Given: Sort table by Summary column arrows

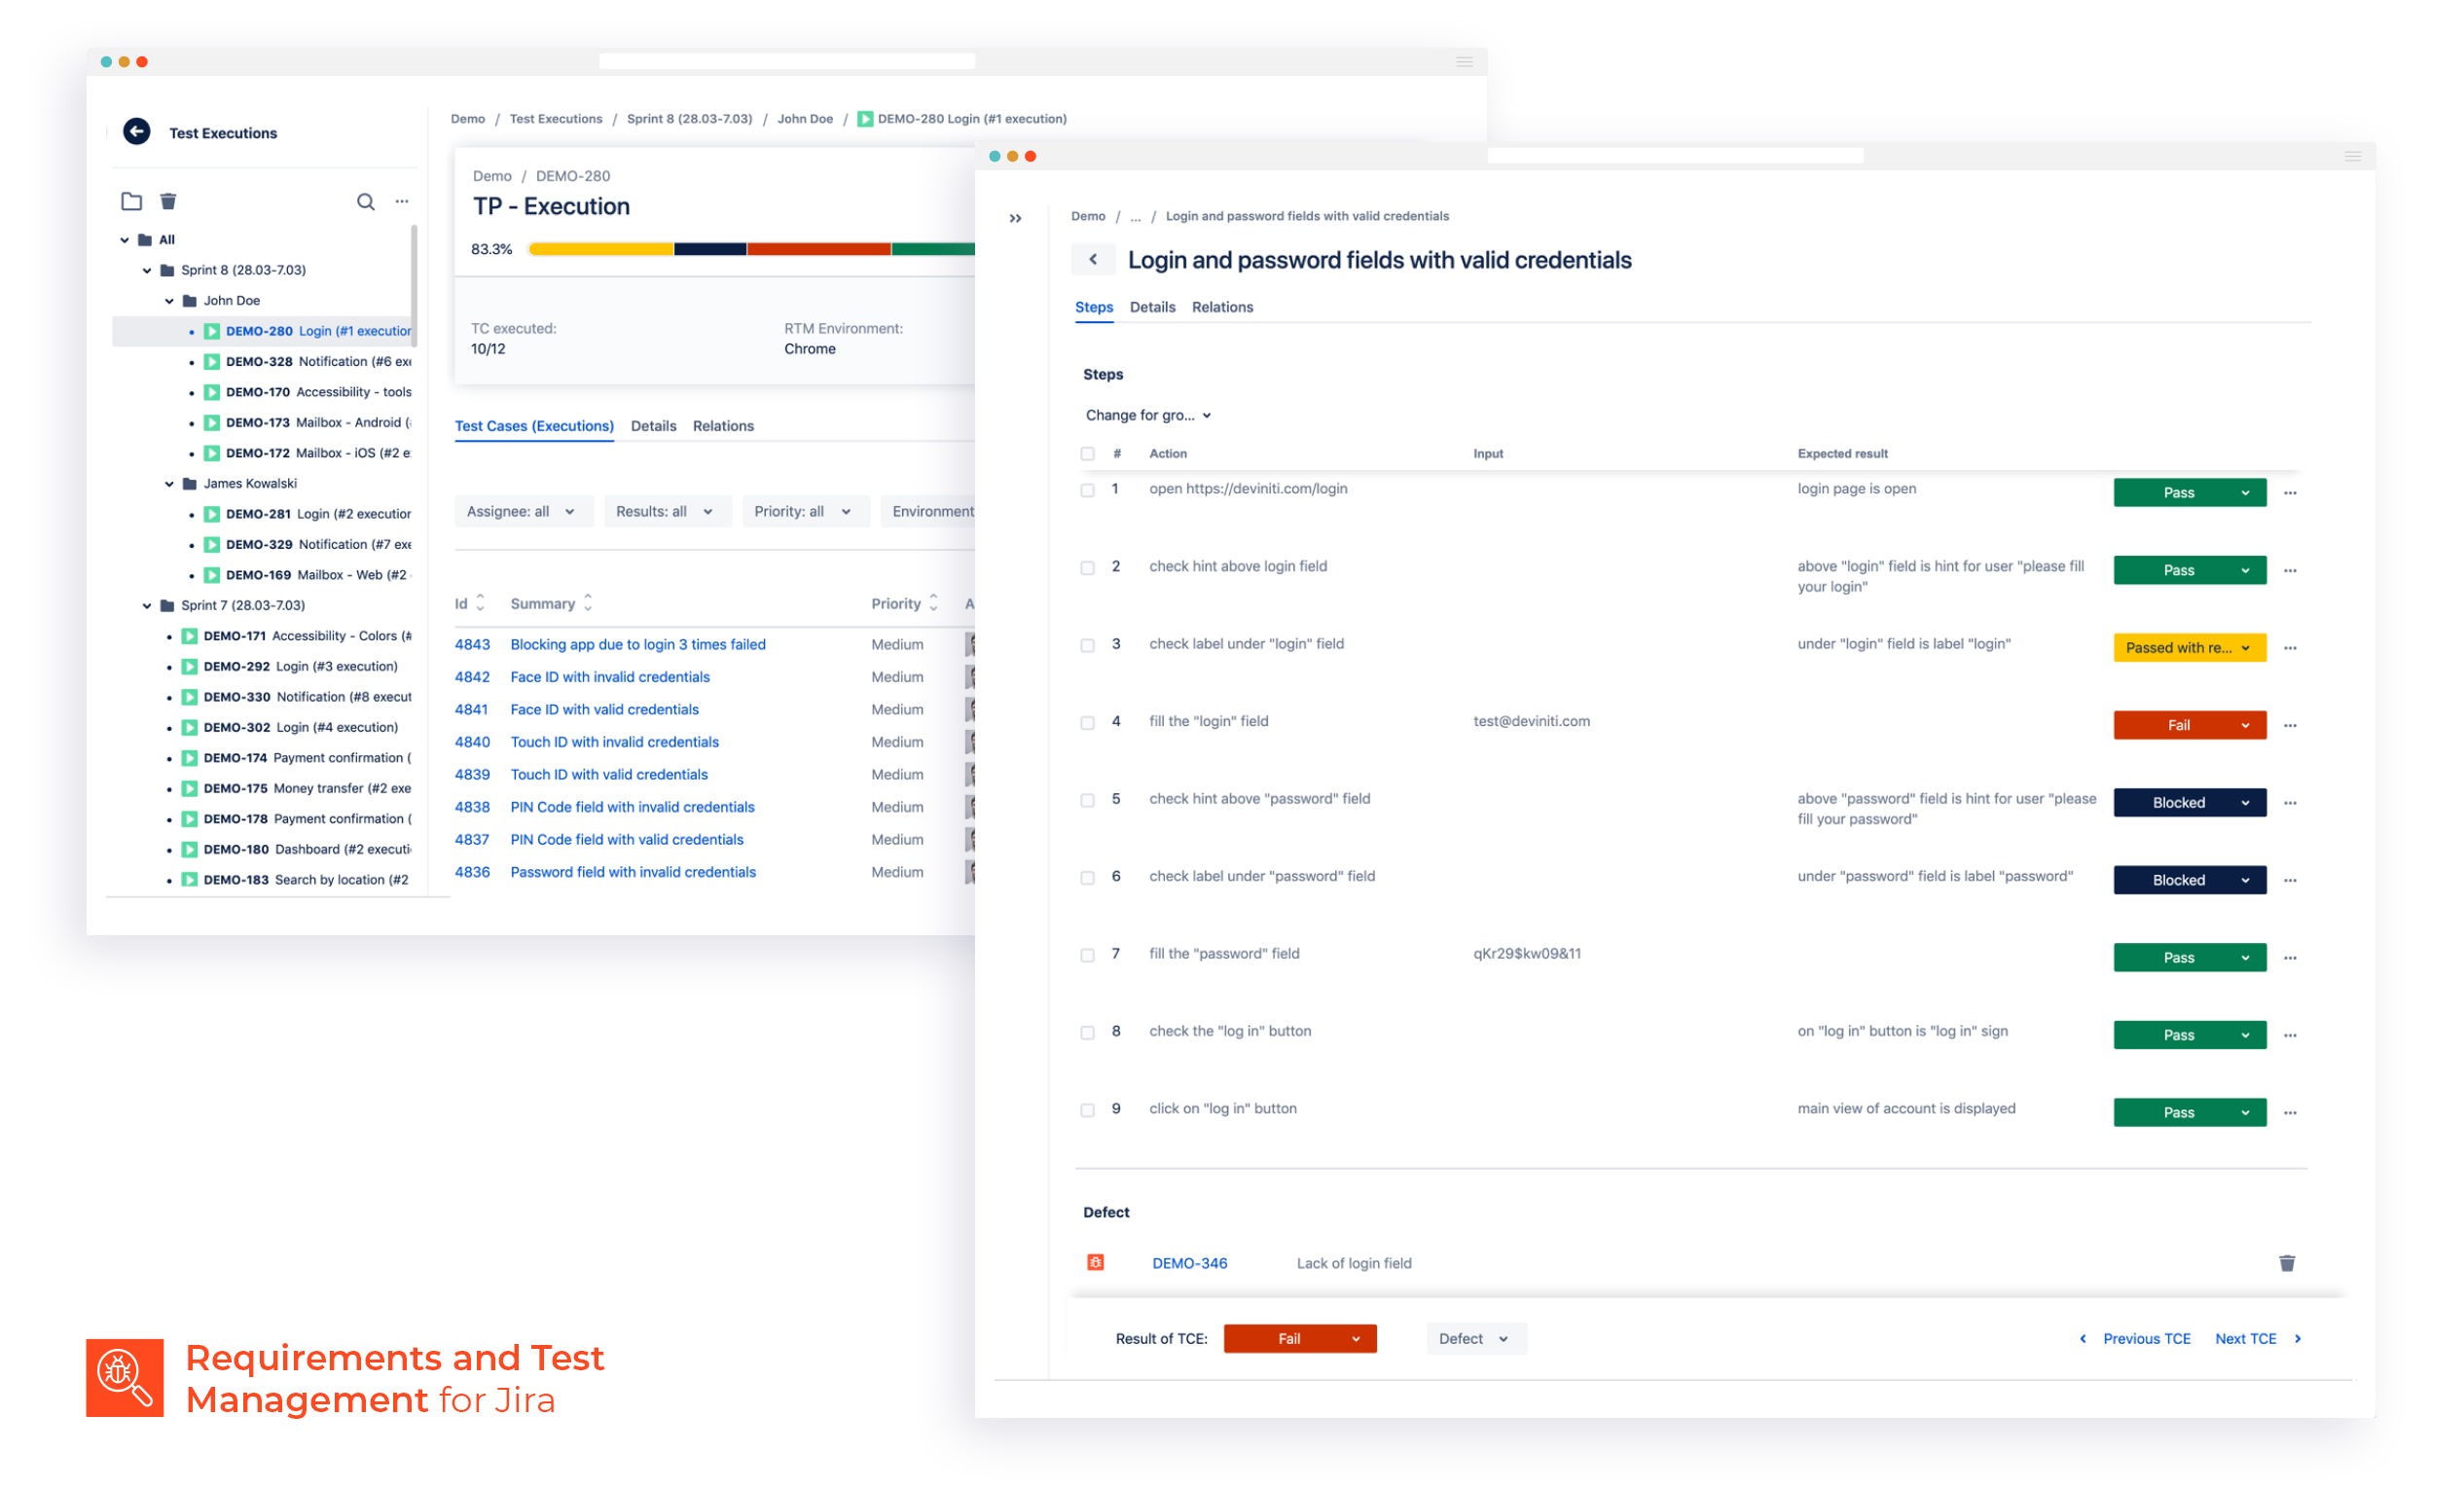Looking at the screenshot, I should click(x=589, y=604).
